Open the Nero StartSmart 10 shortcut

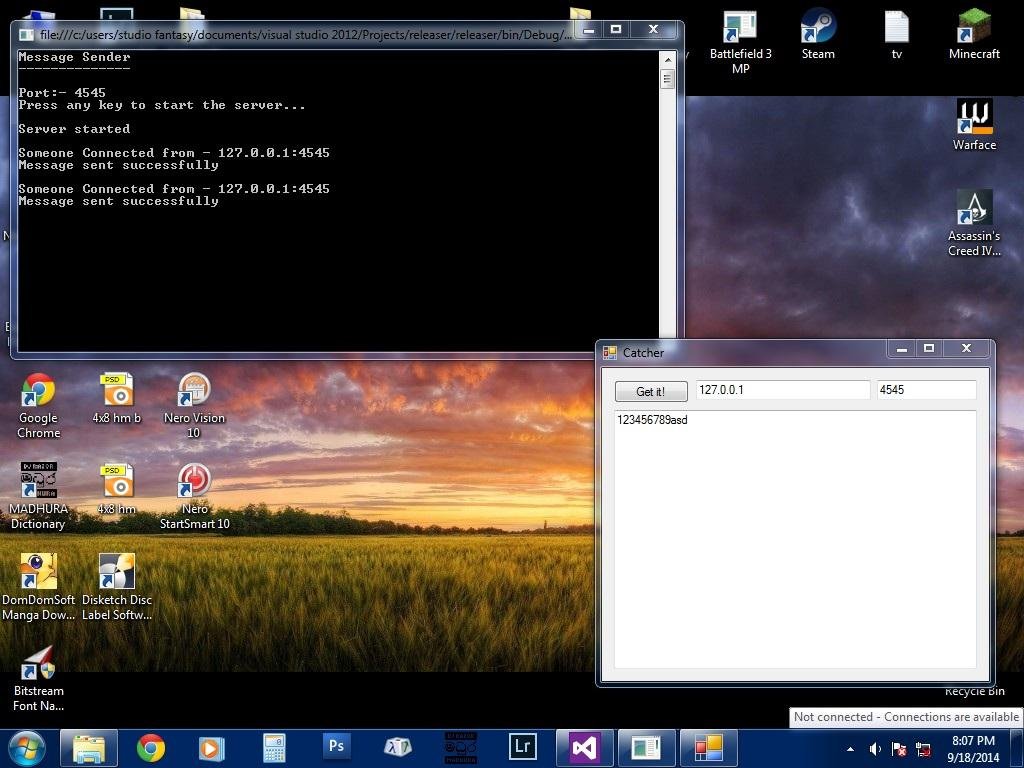click(x=194, y=496)
